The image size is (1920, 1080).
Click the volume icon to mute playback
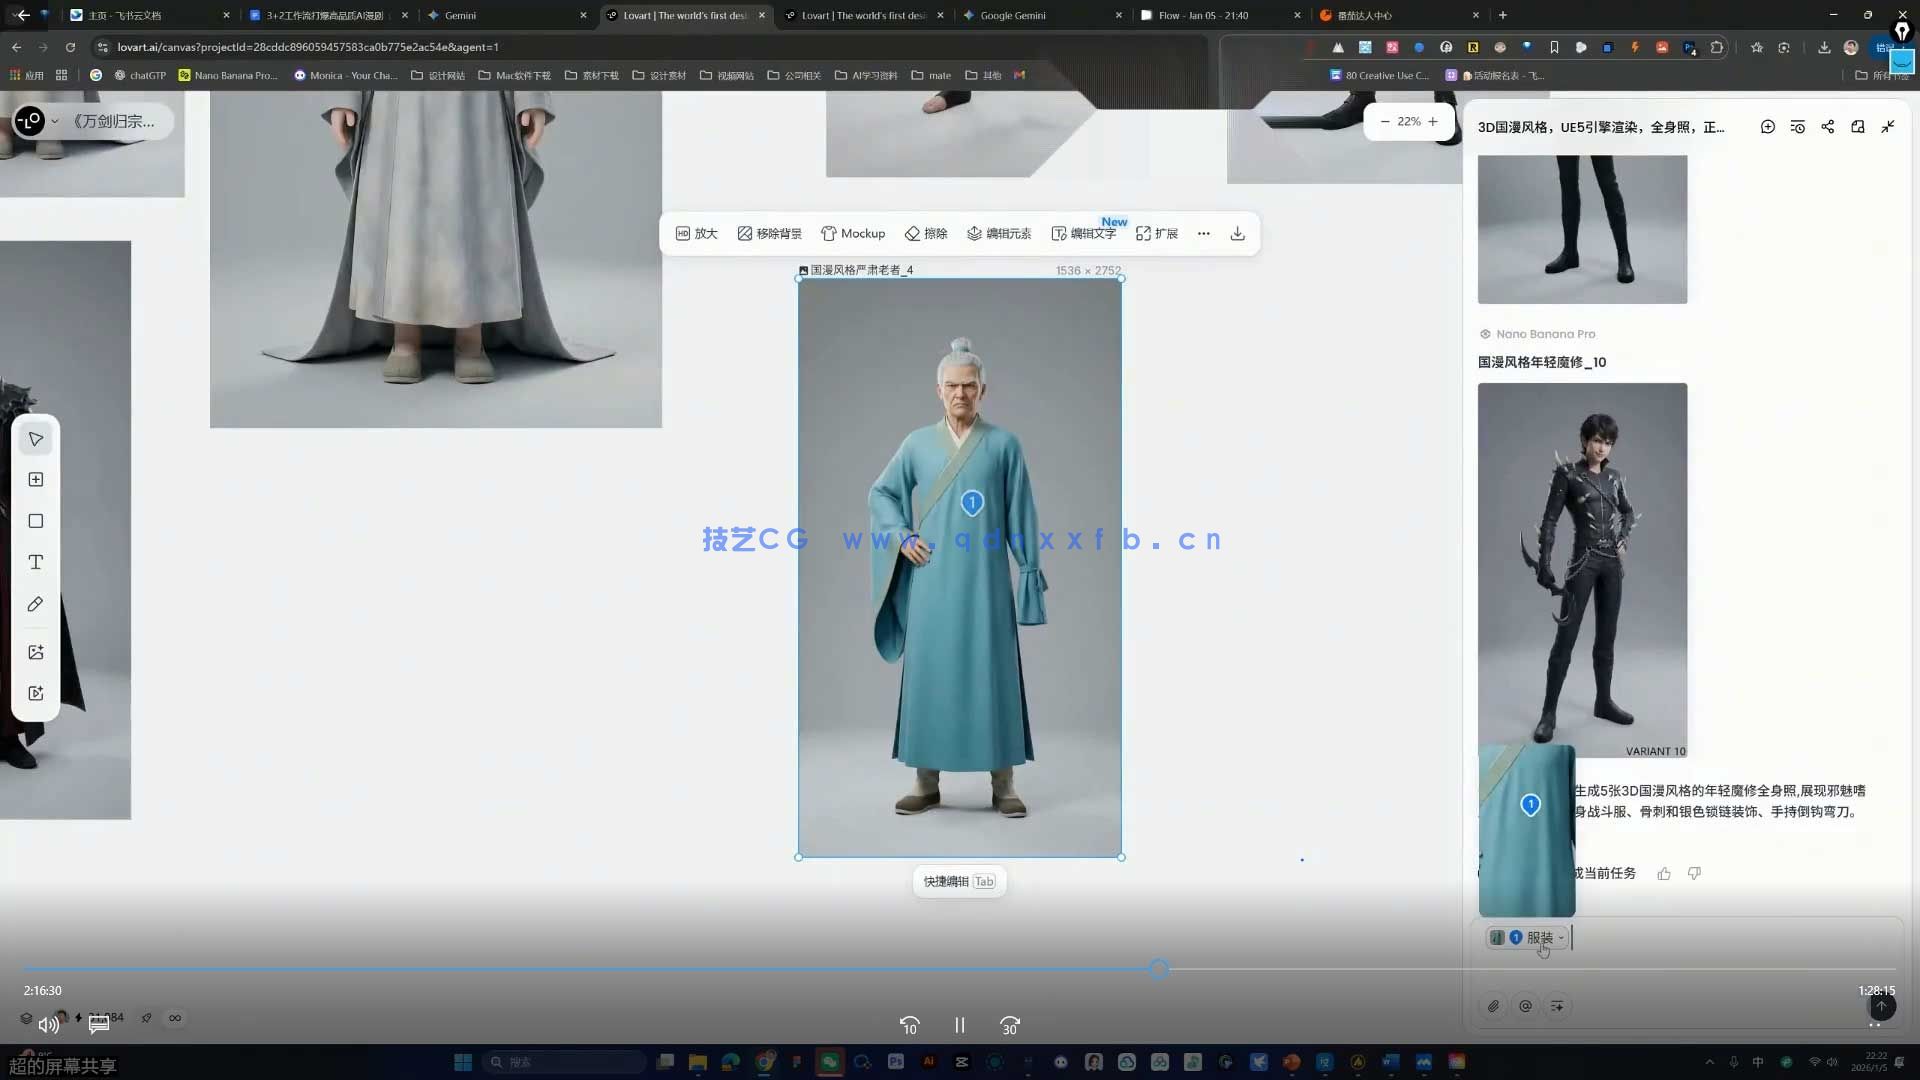48,1024
